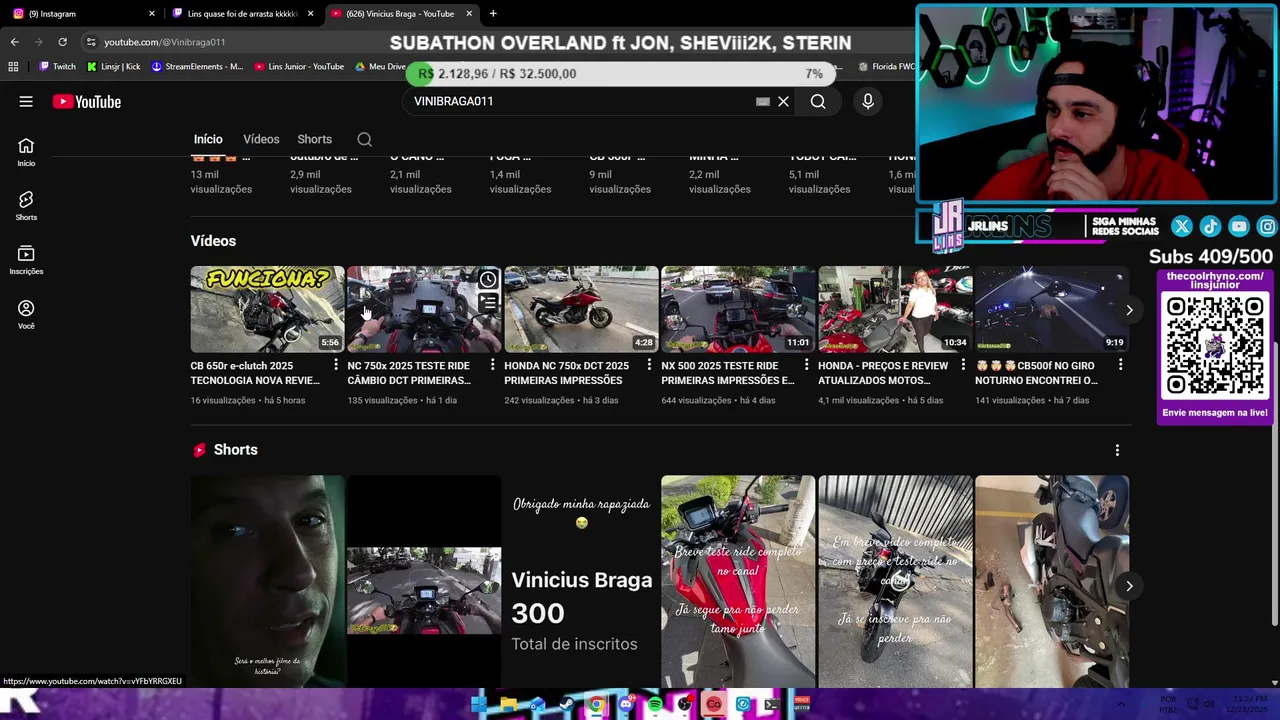Open File Explorer from the taskbar
This screenshot has height=720, width=1280.
tap(508, 704)
